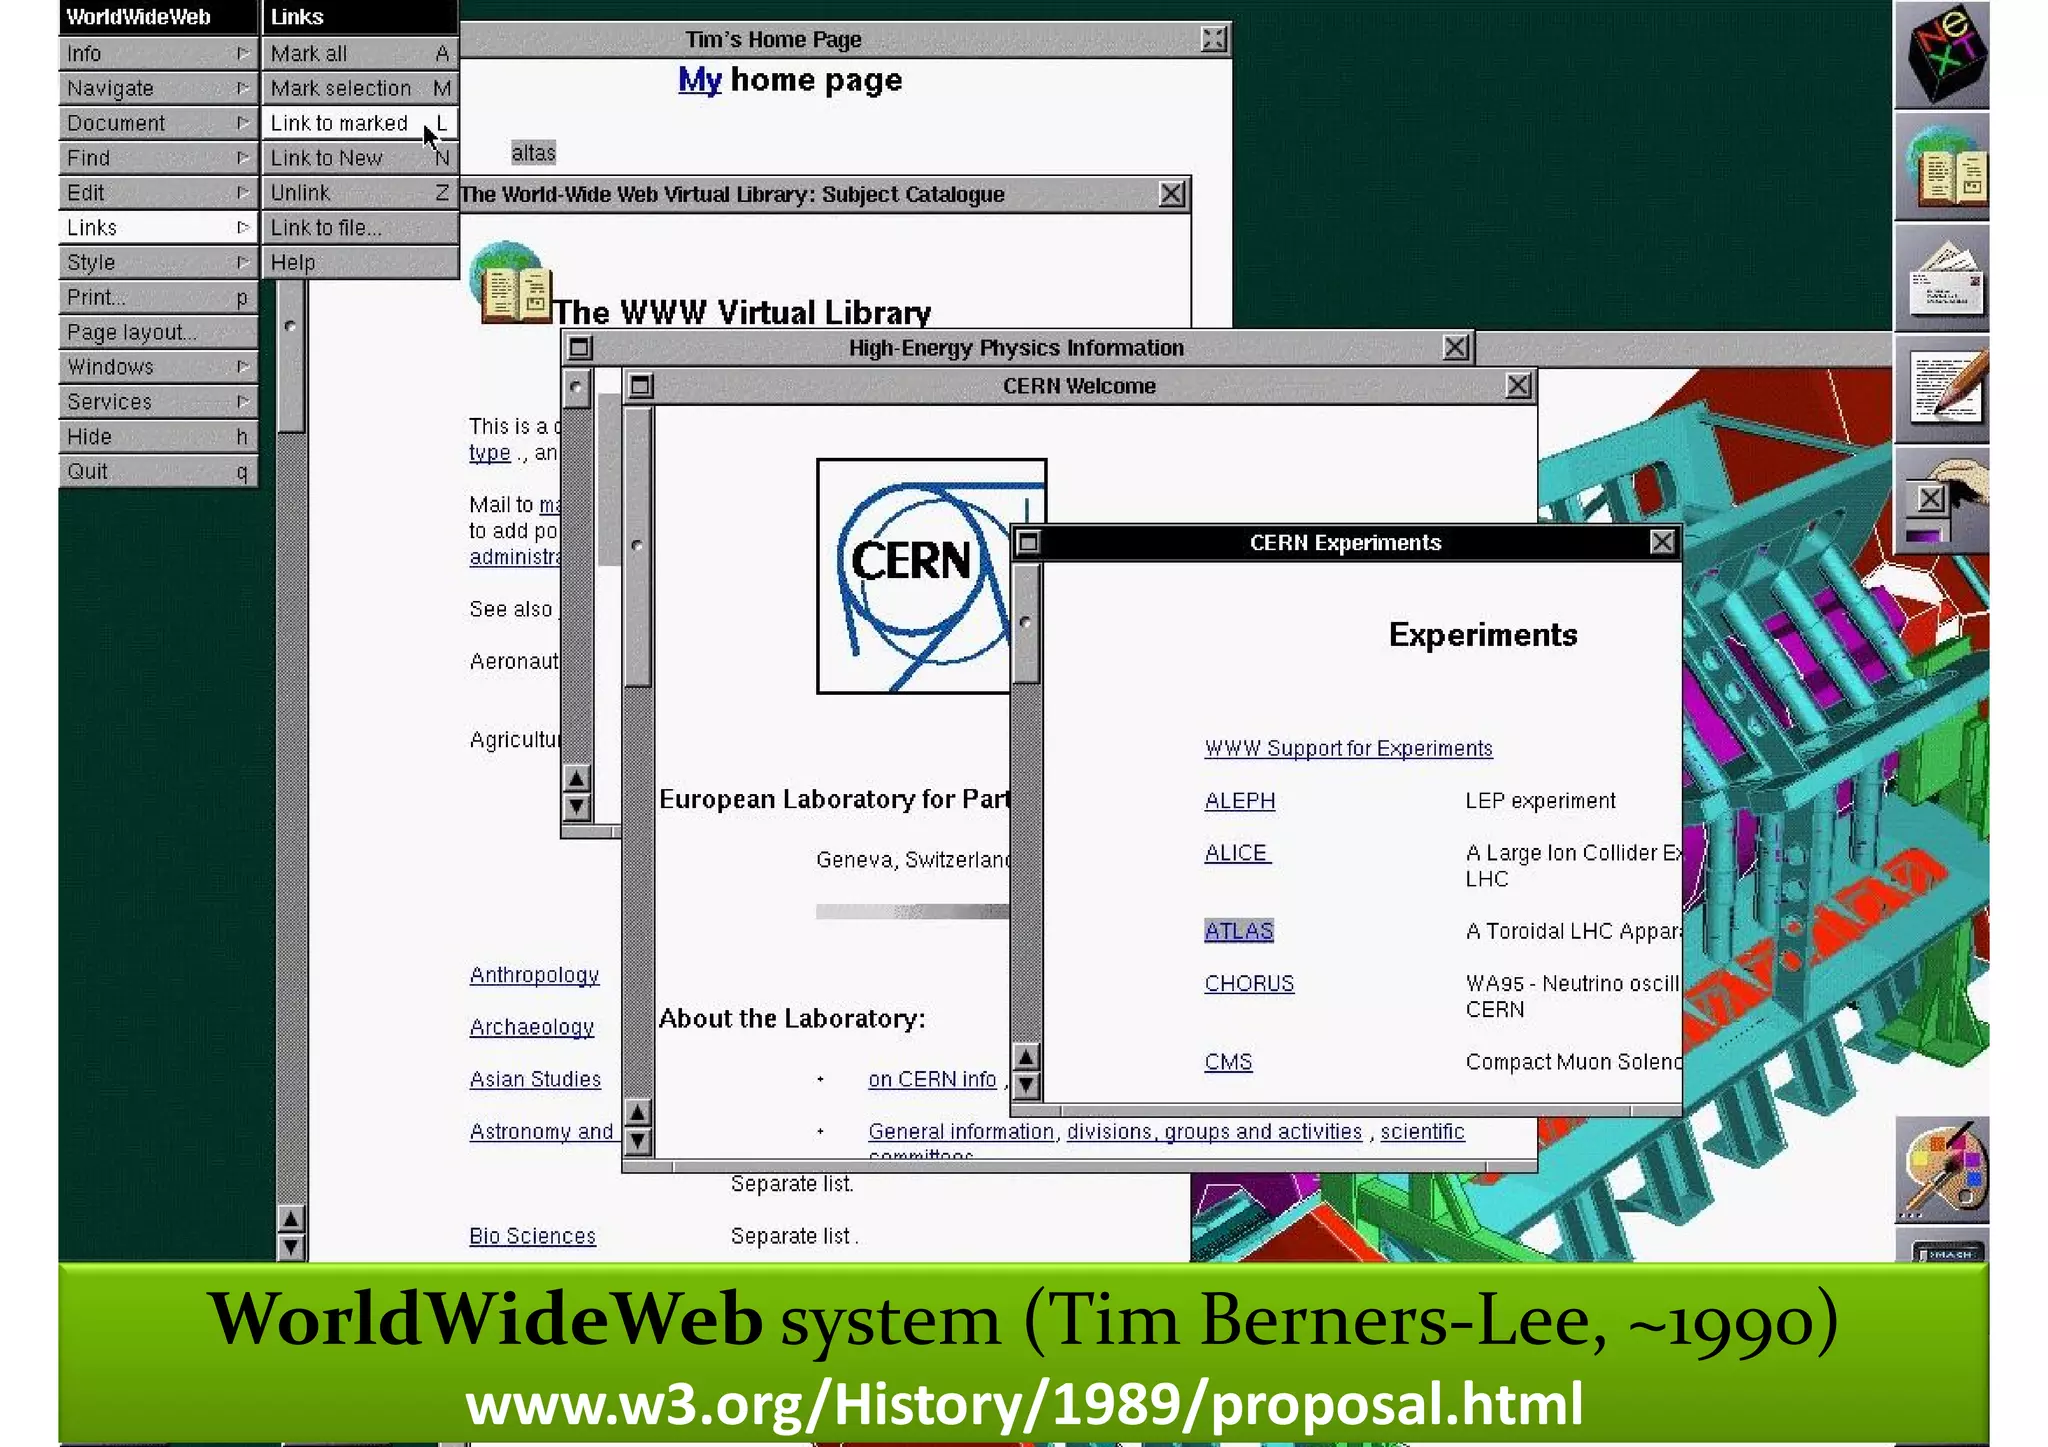Select Link to marked

tap(360, 123)
